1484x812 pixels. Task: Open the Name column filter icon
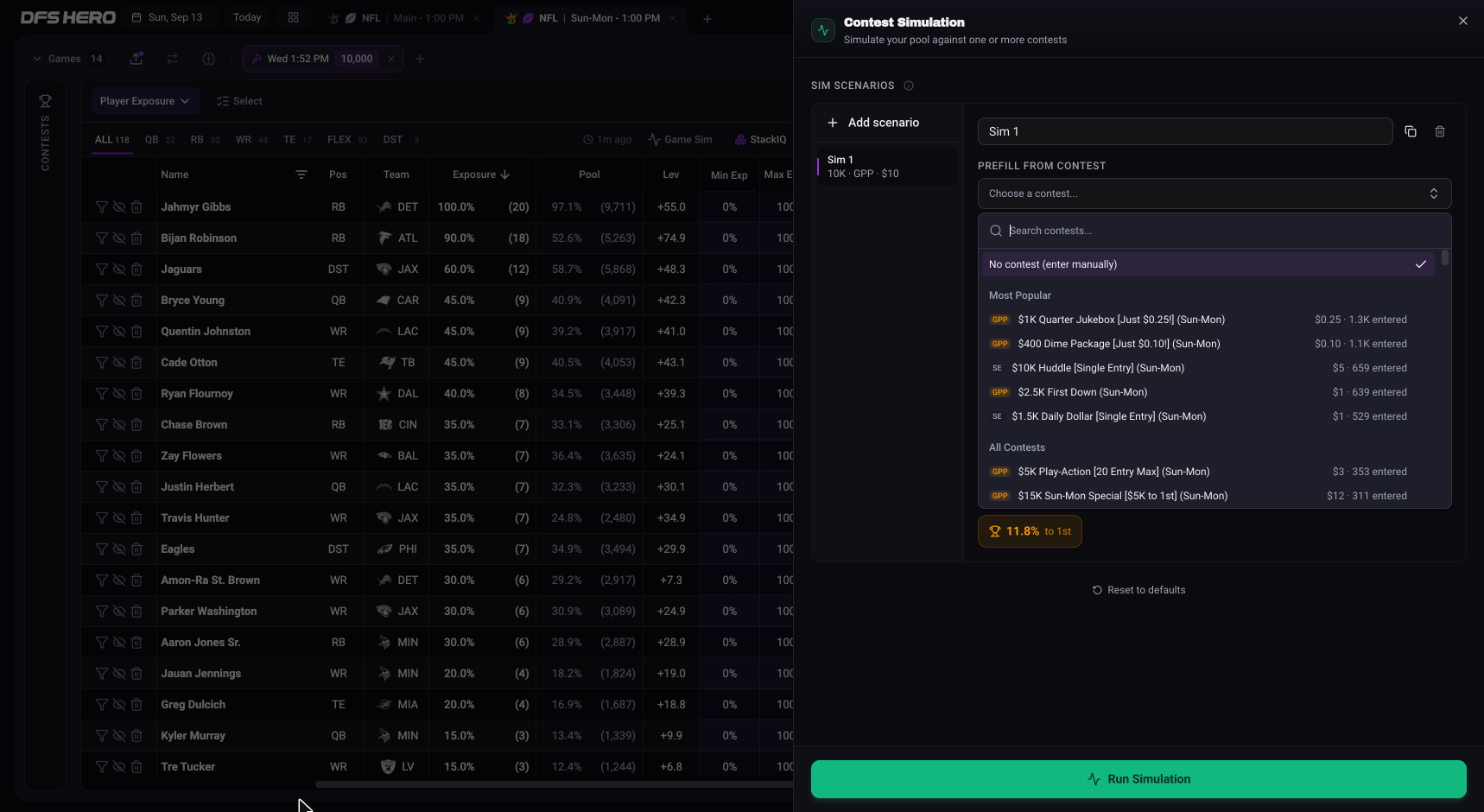click(301, 175)
